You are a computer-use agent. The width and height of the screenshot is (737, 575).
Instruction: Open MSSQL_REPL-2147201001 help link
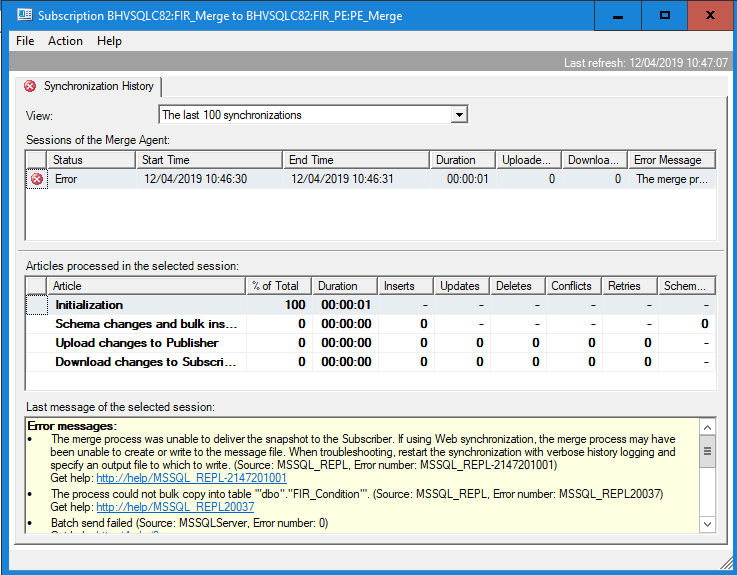[x=191, y=478]
